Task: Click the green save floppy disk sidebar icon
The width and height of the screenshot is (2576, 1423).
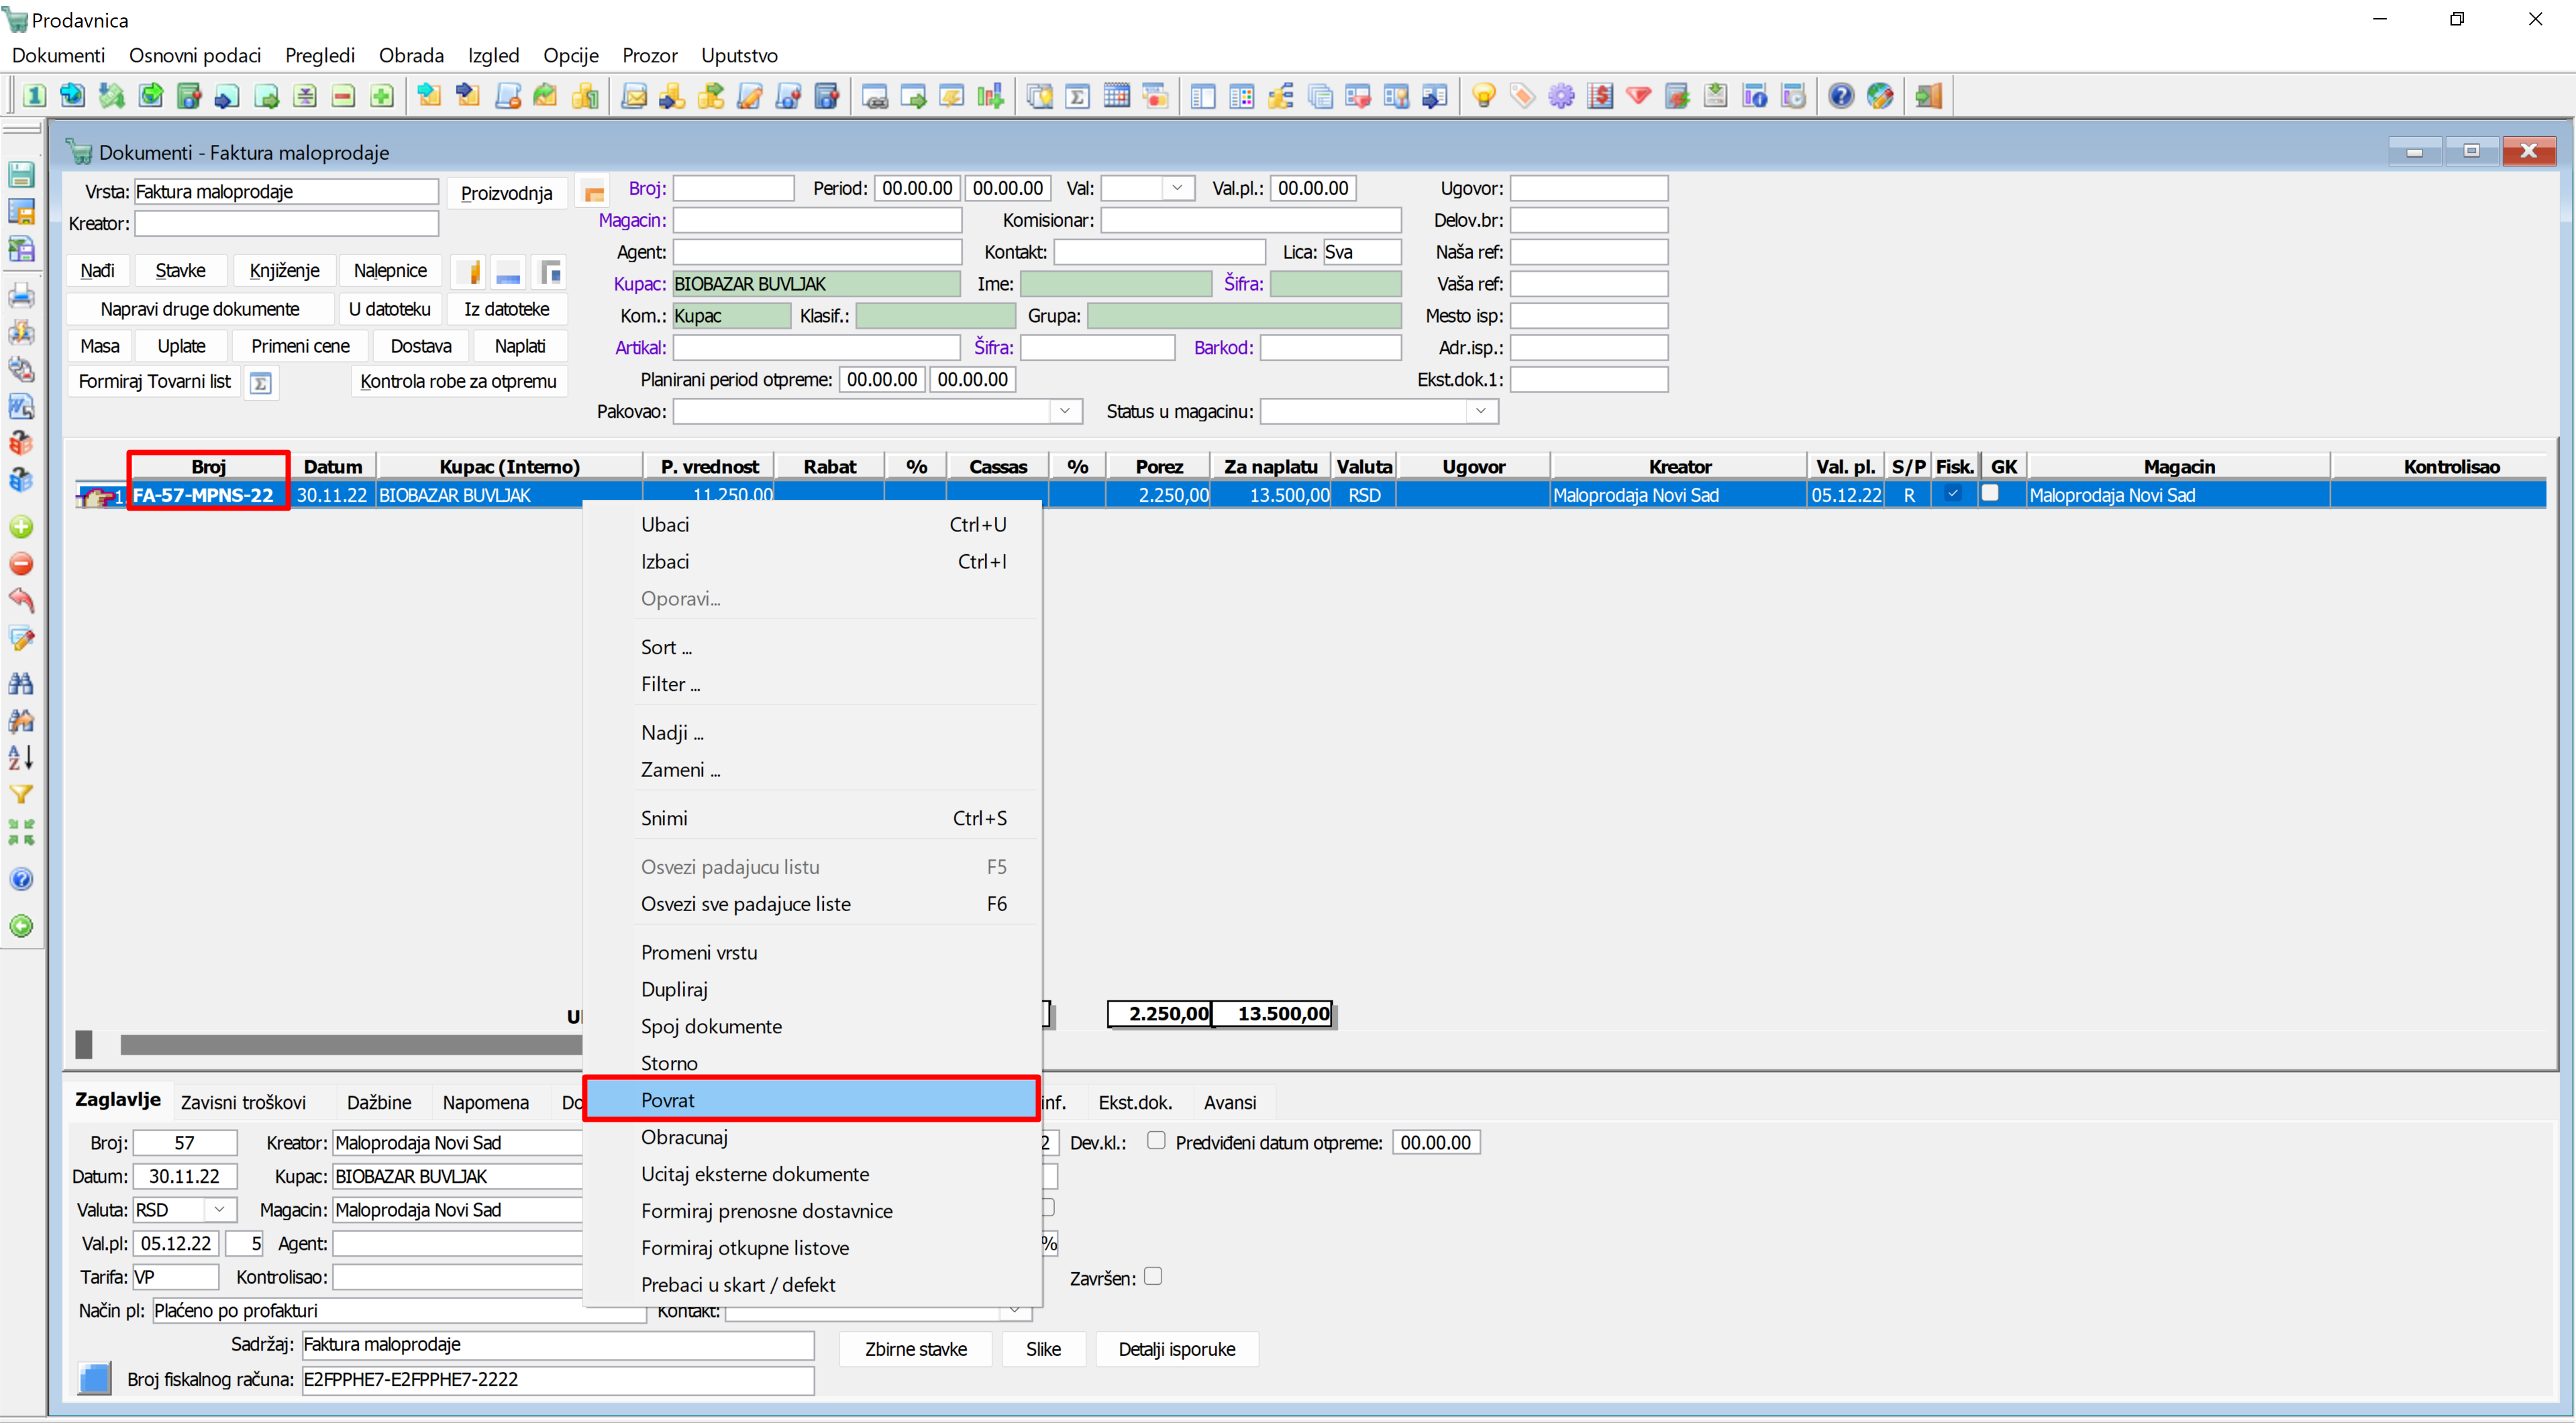Action: 21,175
